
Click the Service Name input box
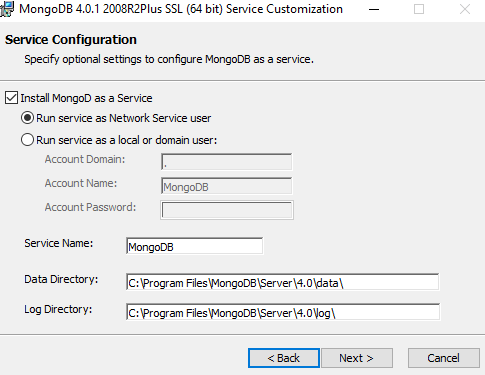[x=195, y=246]
